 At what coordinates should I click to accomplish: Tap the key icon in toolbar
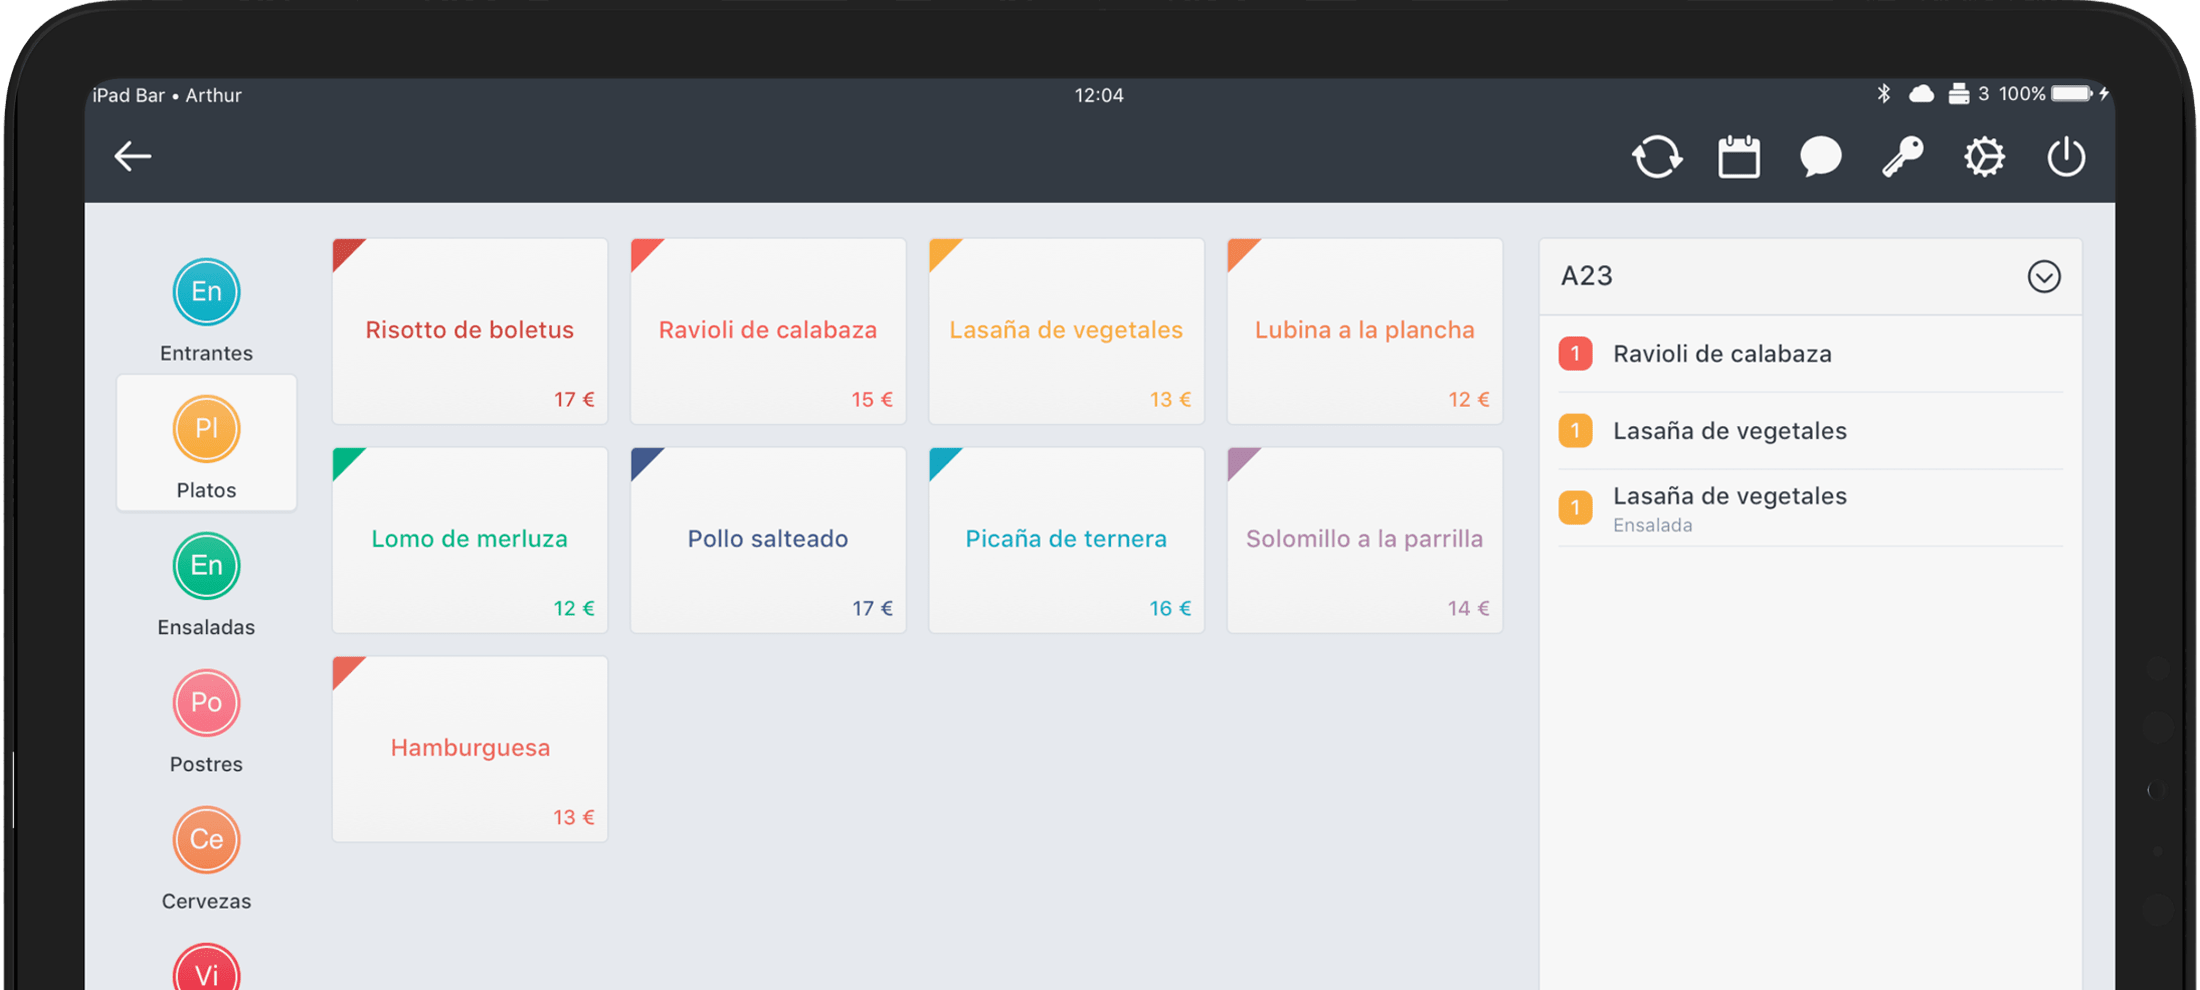point(1902,157)
